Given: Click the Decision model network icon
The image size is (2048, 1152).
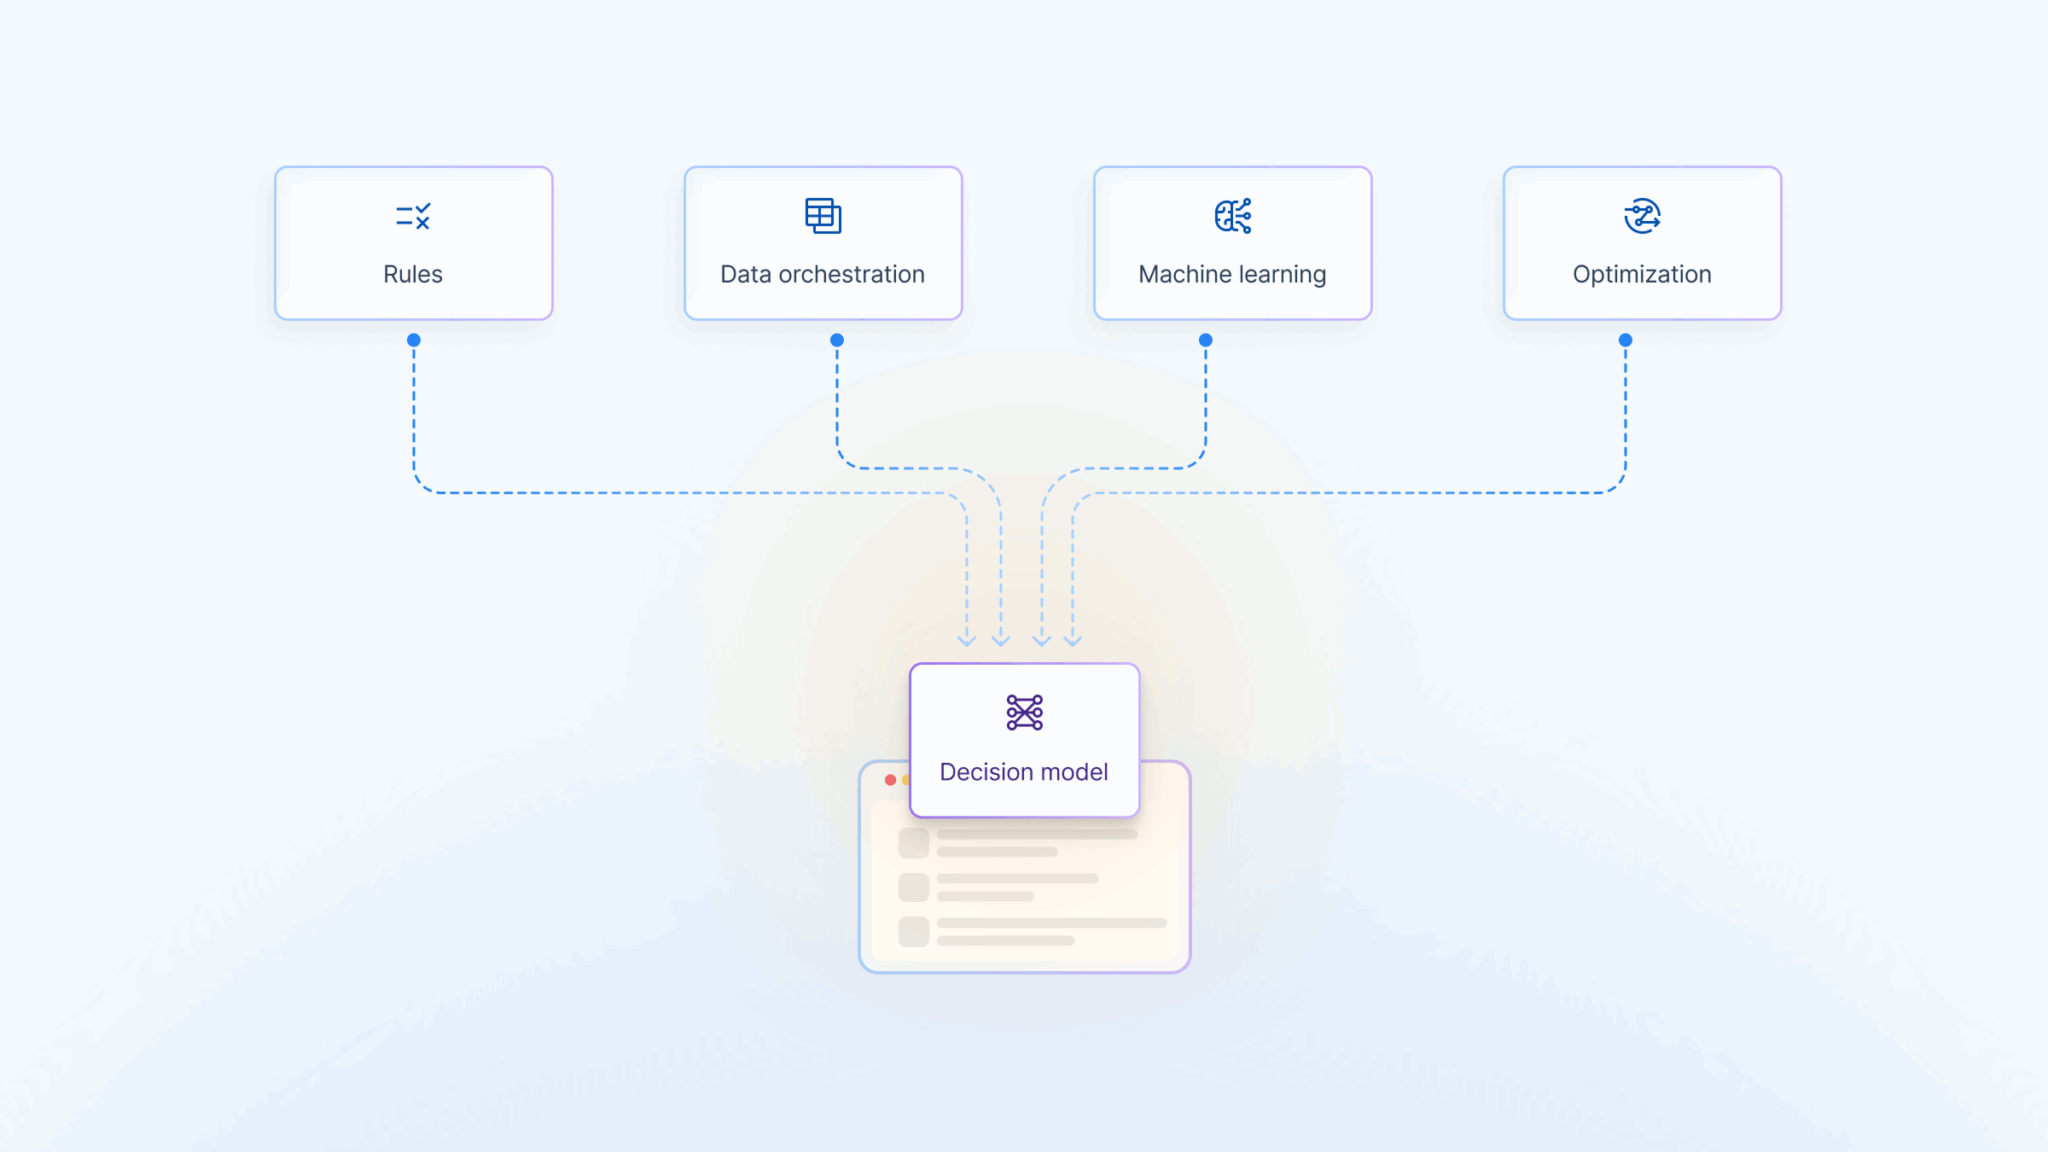Looking at the screenshot, I should pyautogui.click(x=1025, y=713).
